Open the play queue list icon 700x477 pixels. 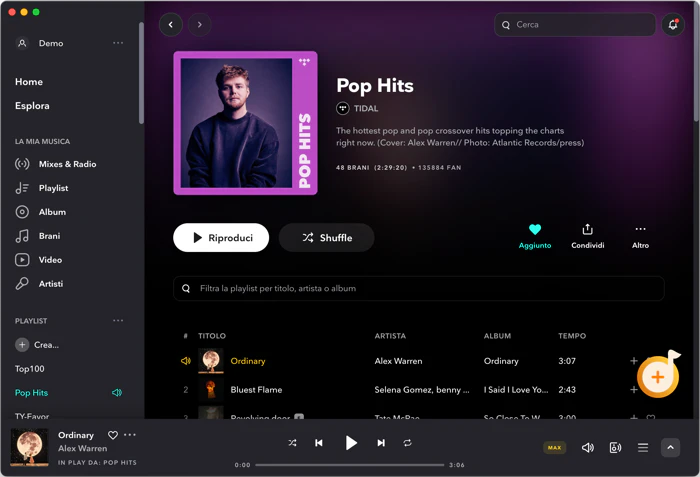tap(643, 448)
